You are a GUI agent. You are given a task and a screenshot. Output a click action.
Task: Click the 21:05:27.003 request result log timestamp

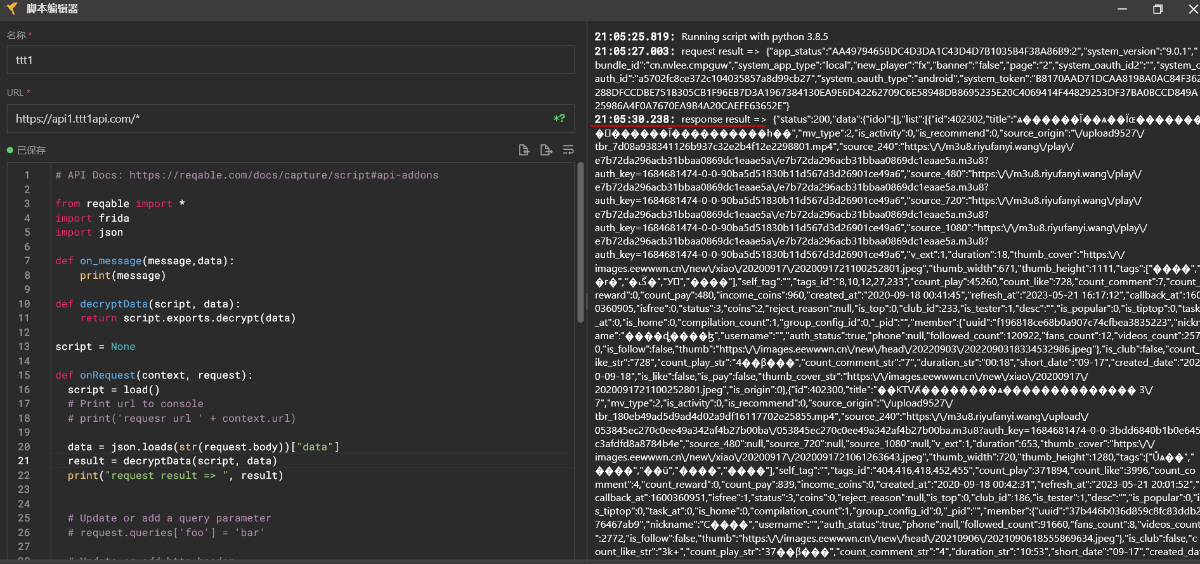[634, 50]
